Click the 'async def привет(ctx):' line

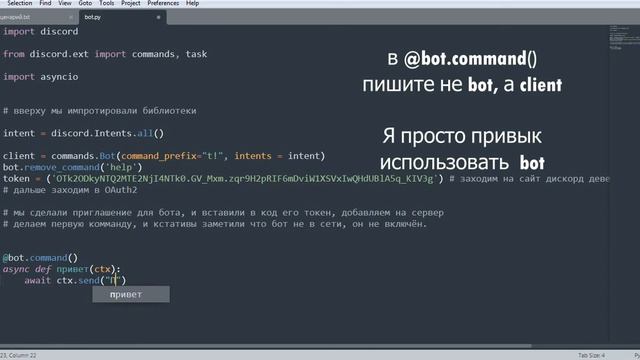pyautogui.click(x=62, y=269)
